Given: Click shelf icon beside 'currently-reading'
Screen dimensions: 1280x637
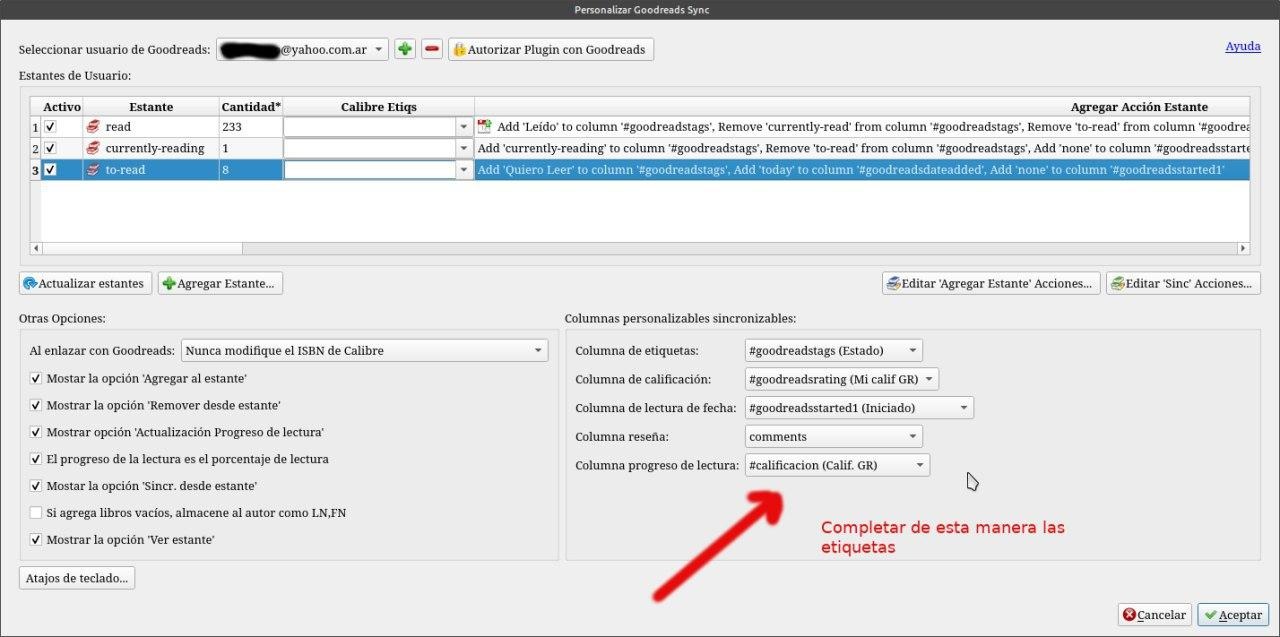Looking at the screenshot, I should tap(93, 148).
